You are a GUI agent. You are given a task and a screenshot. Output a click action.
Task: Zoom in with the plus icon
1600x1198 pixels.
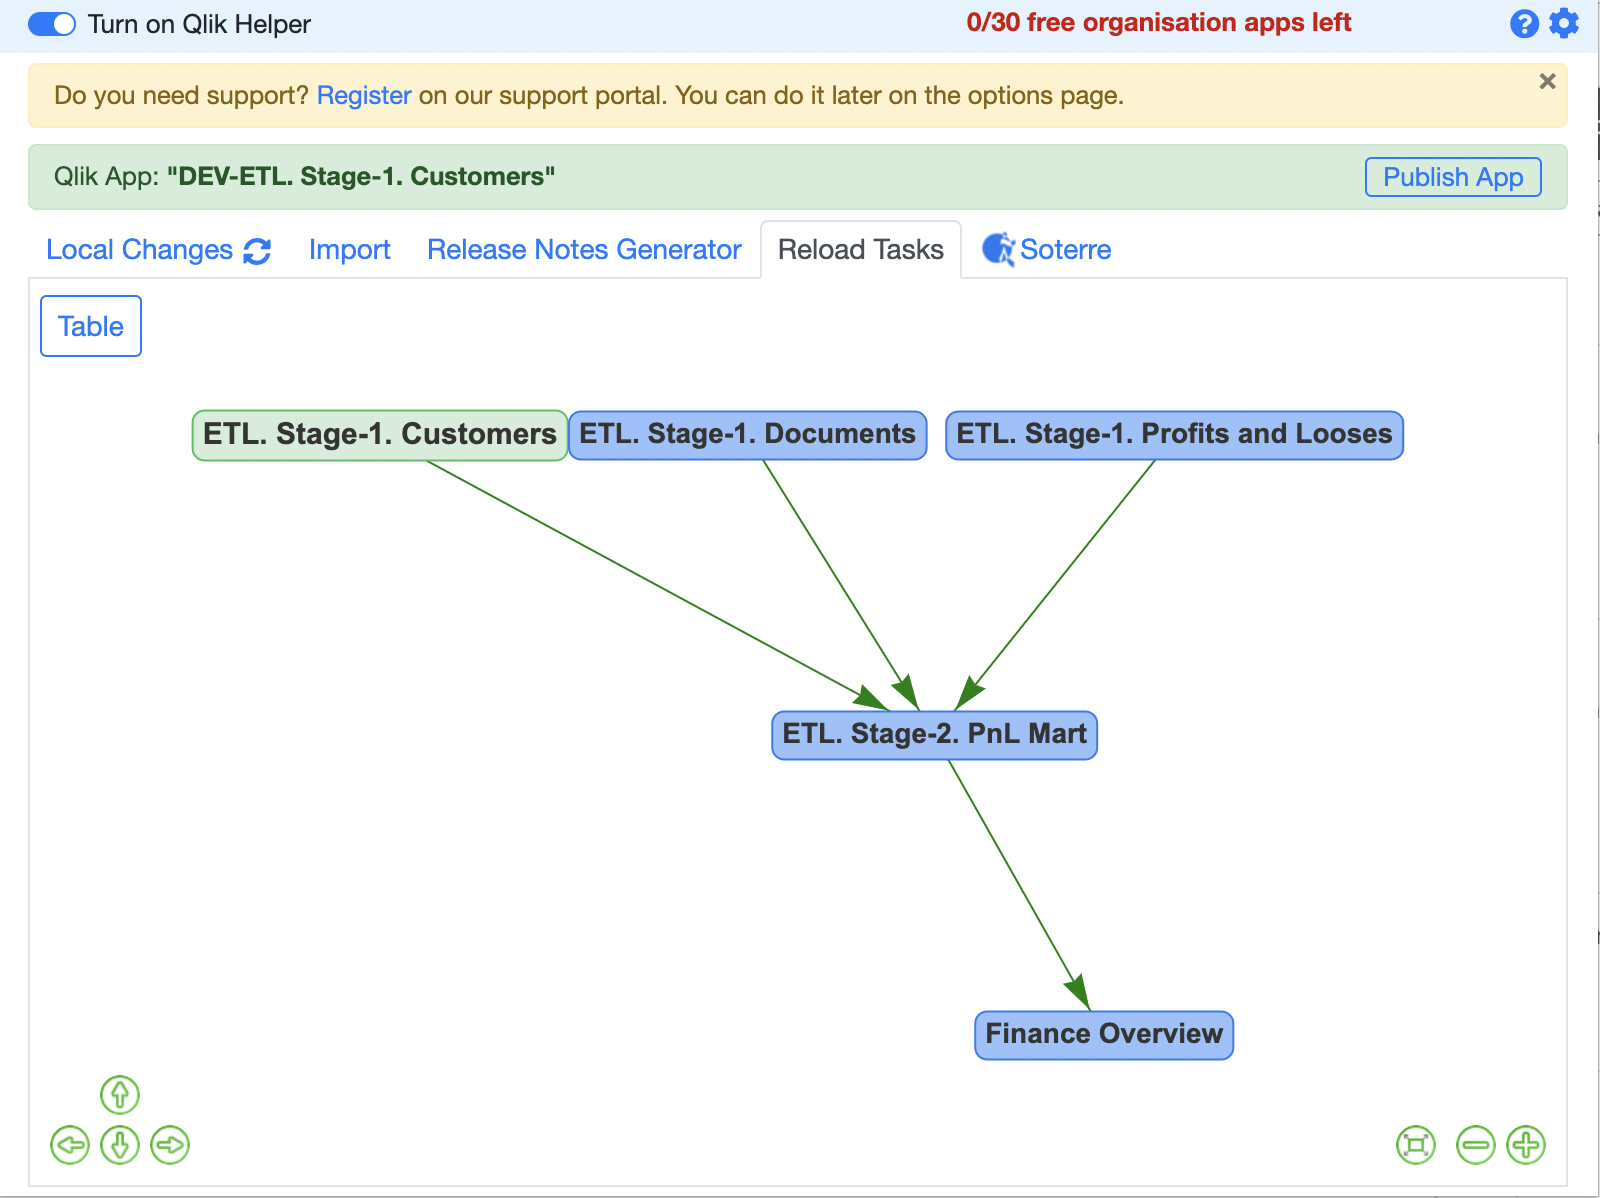(x=1524, y=1145)
